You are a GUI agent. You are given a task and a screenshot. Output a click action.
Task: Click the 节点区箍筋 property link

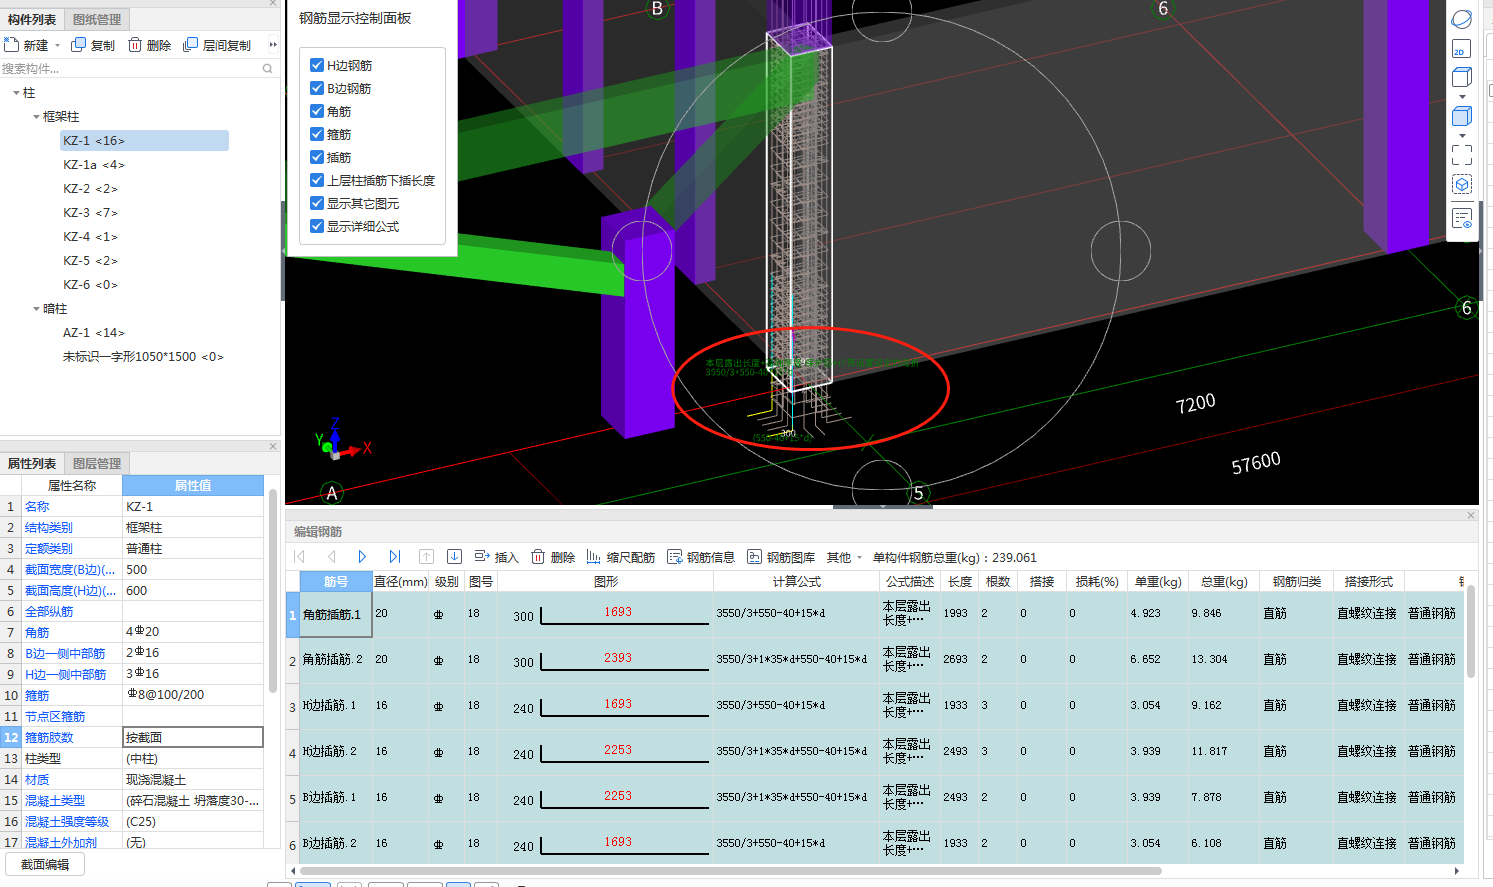click(x=55, y=717)
